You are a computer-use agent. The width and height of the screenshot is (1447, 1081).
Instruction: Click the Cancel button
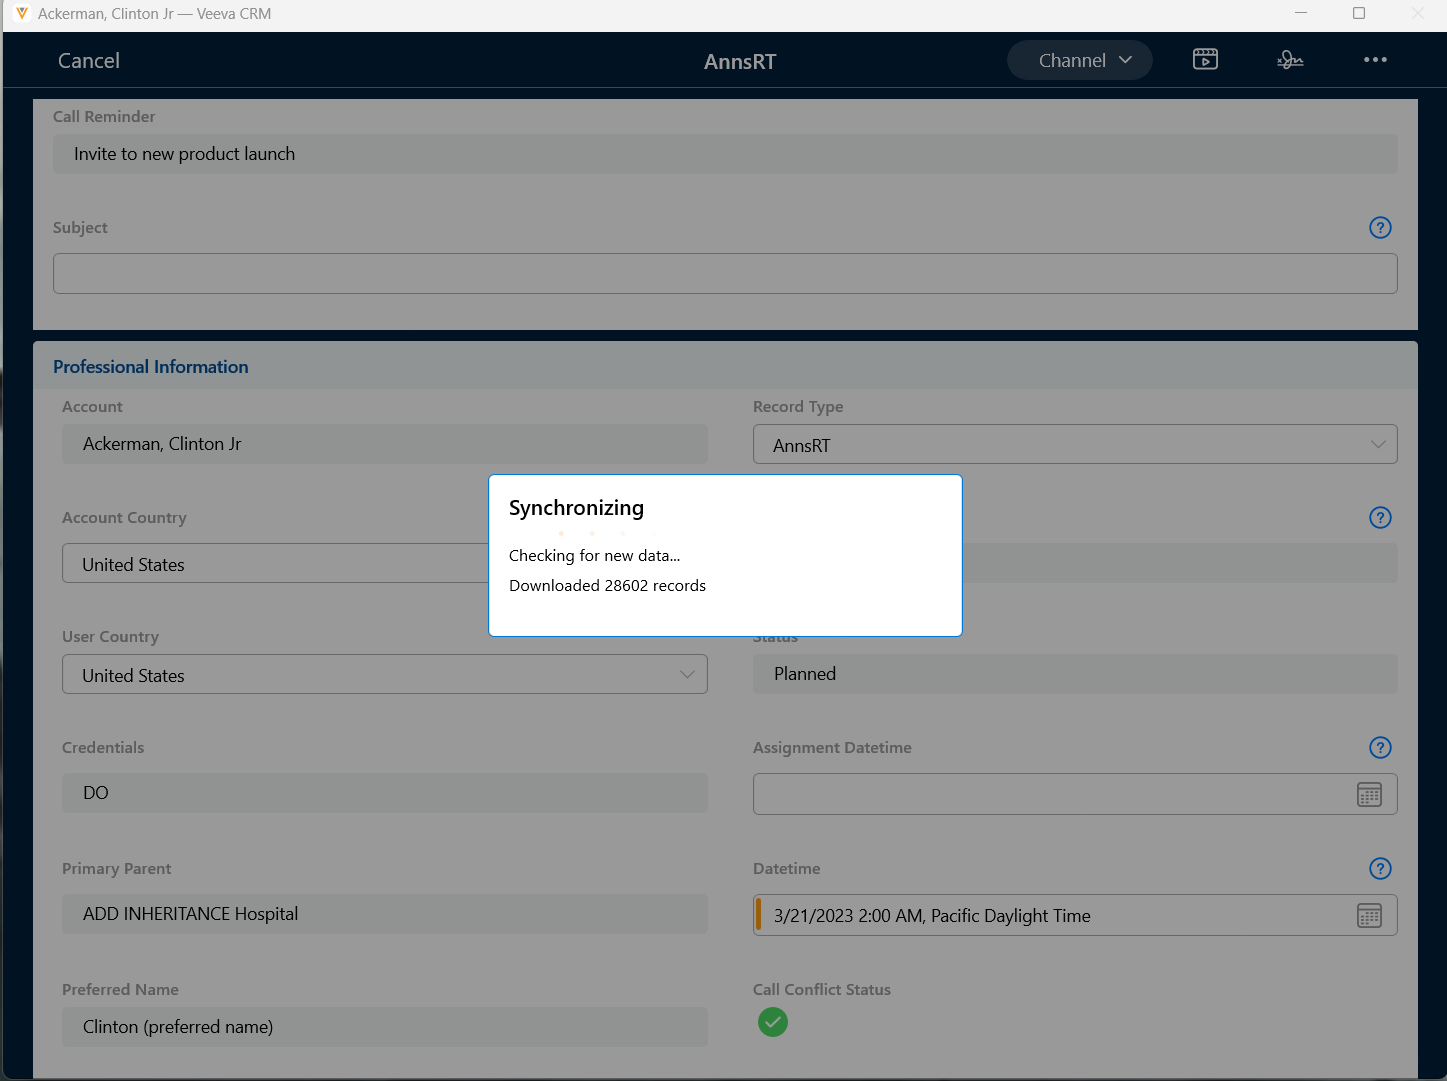pos(89,61)
